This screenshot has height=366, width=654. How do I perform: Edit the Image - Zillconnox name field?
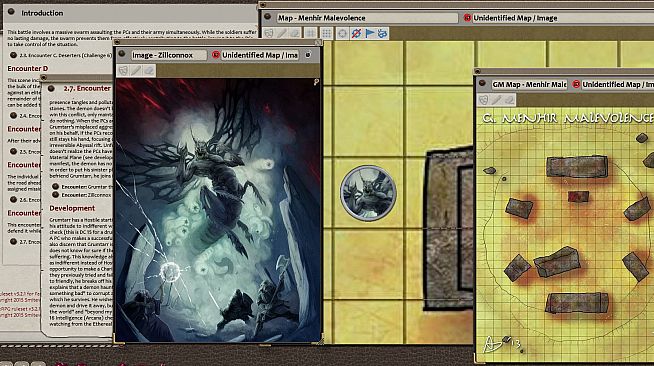point(169,55)
